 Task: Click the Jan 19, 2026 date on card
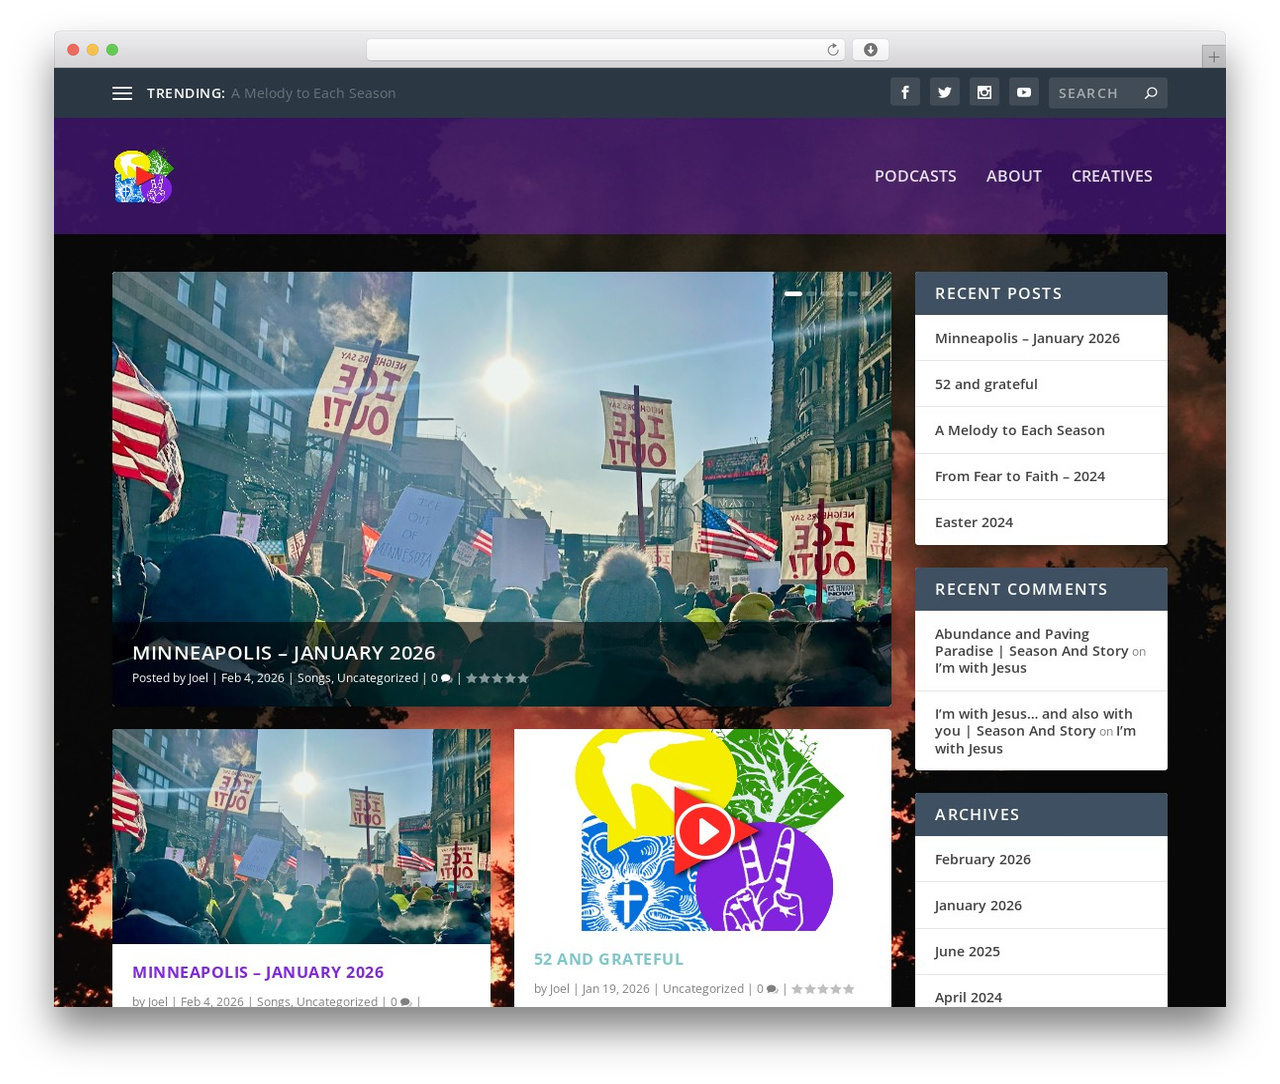point(616,989)
